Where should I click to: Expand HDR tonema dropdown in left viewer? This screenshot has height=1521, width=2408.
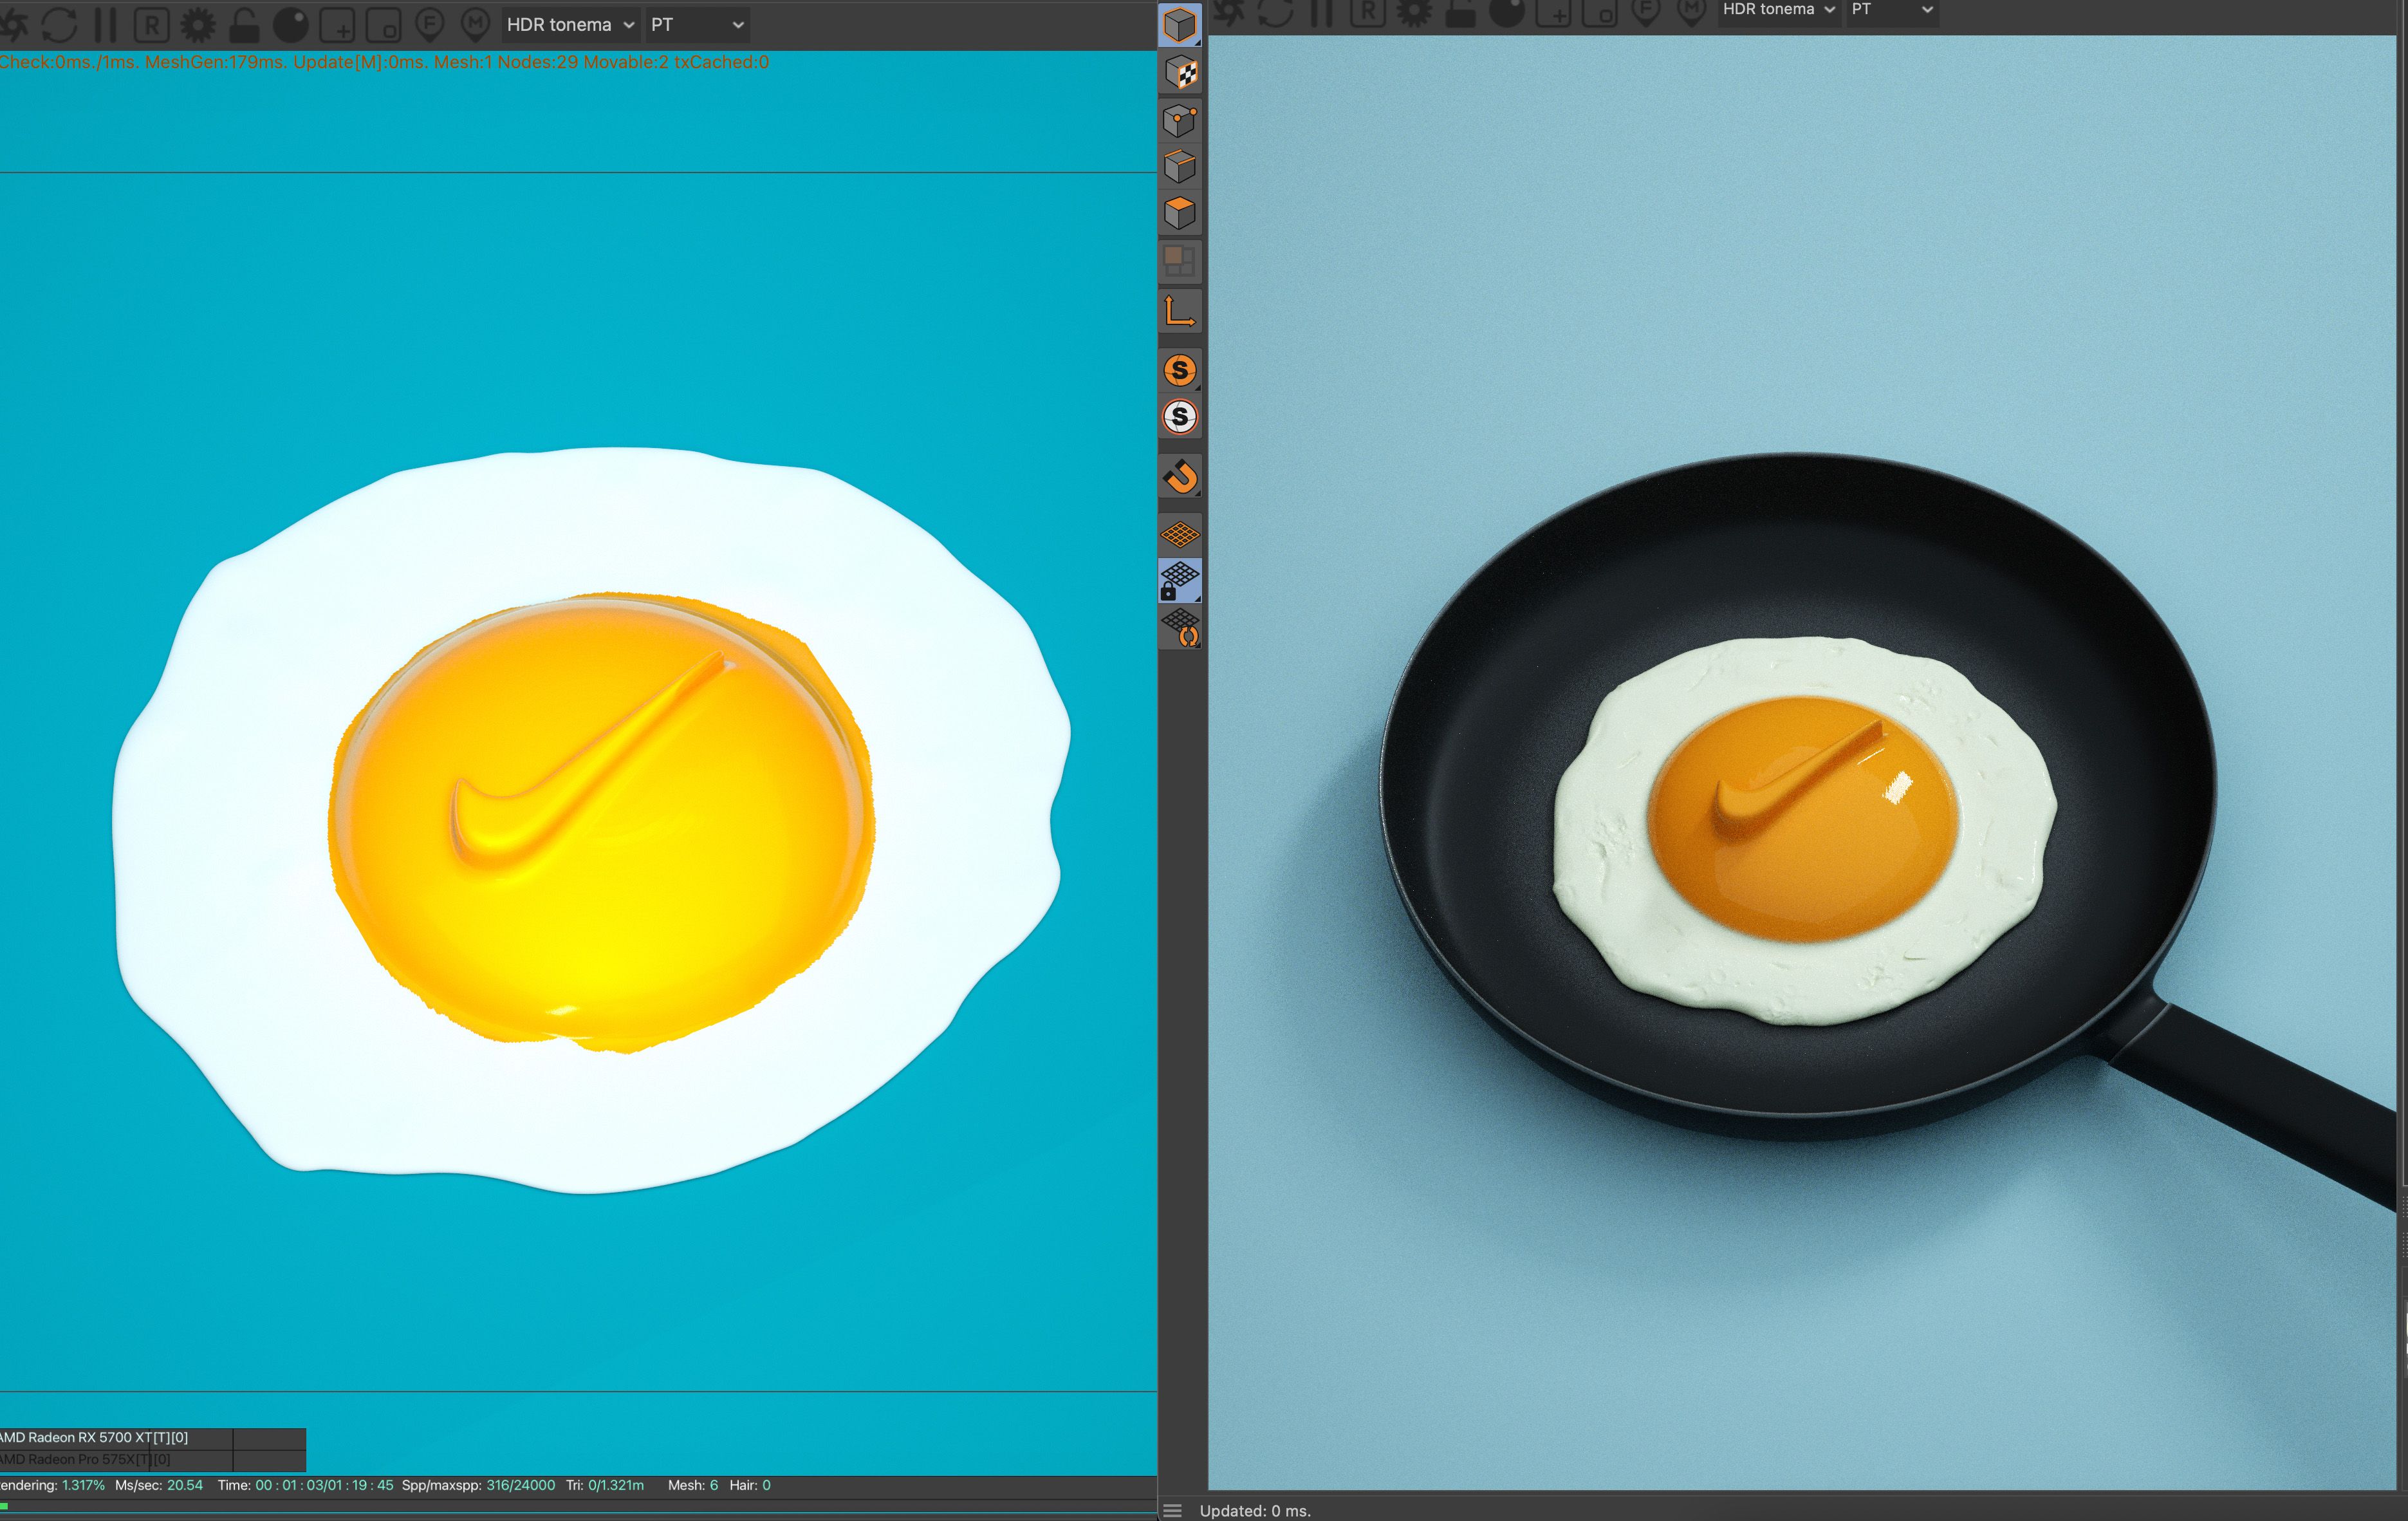(570, 25)
